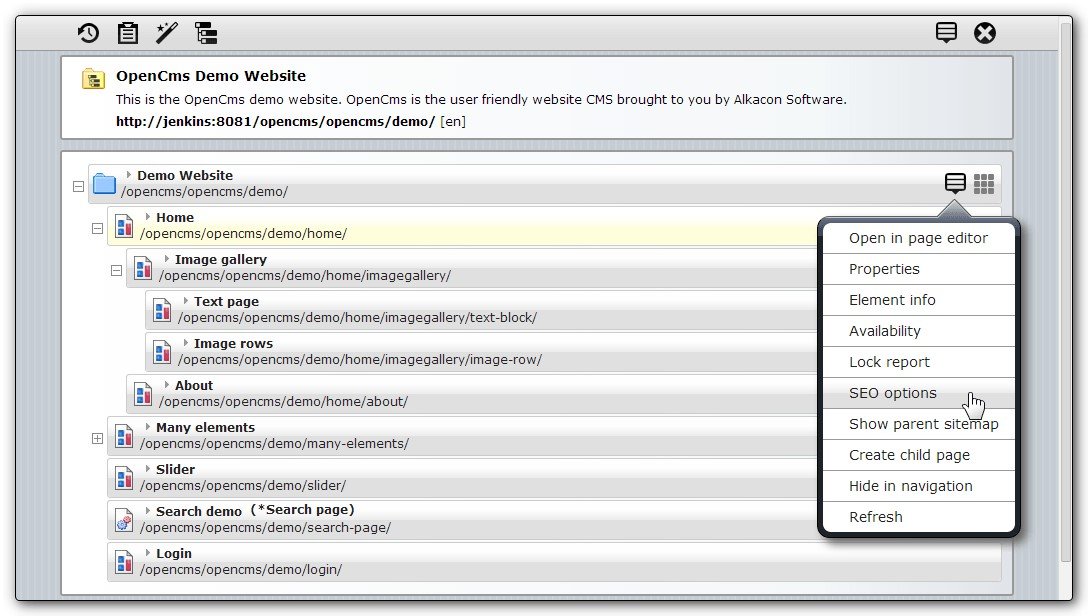Select the Login title text

[x=173, y=554]
